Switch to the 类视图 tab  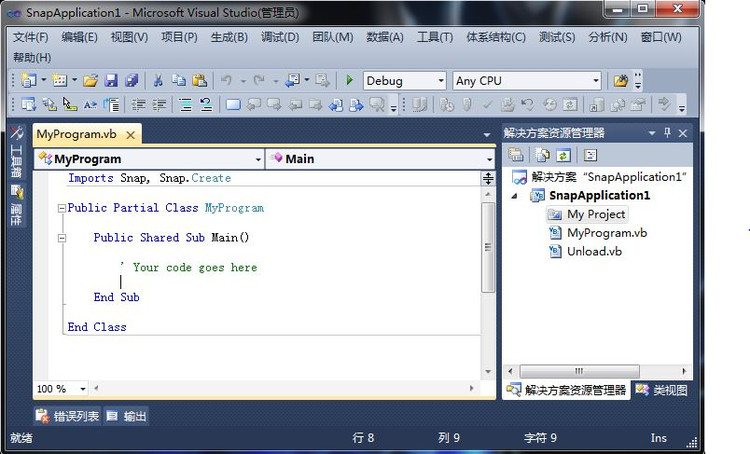(x=662, y=390)
